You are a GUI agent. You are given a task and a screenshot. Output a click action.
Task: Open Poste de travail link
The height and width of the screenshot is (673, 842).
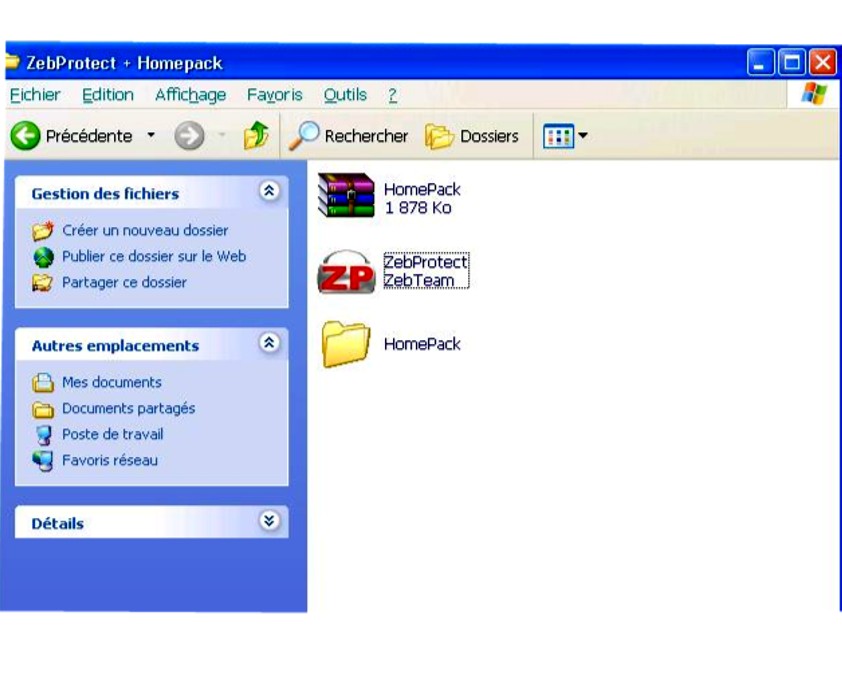tap(113, 435)
